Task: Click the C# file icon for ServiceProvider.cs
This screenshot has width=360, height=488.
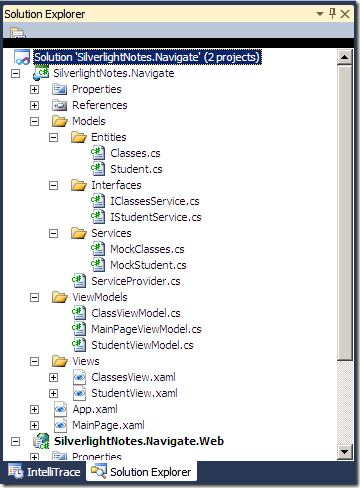Action: 79,281
